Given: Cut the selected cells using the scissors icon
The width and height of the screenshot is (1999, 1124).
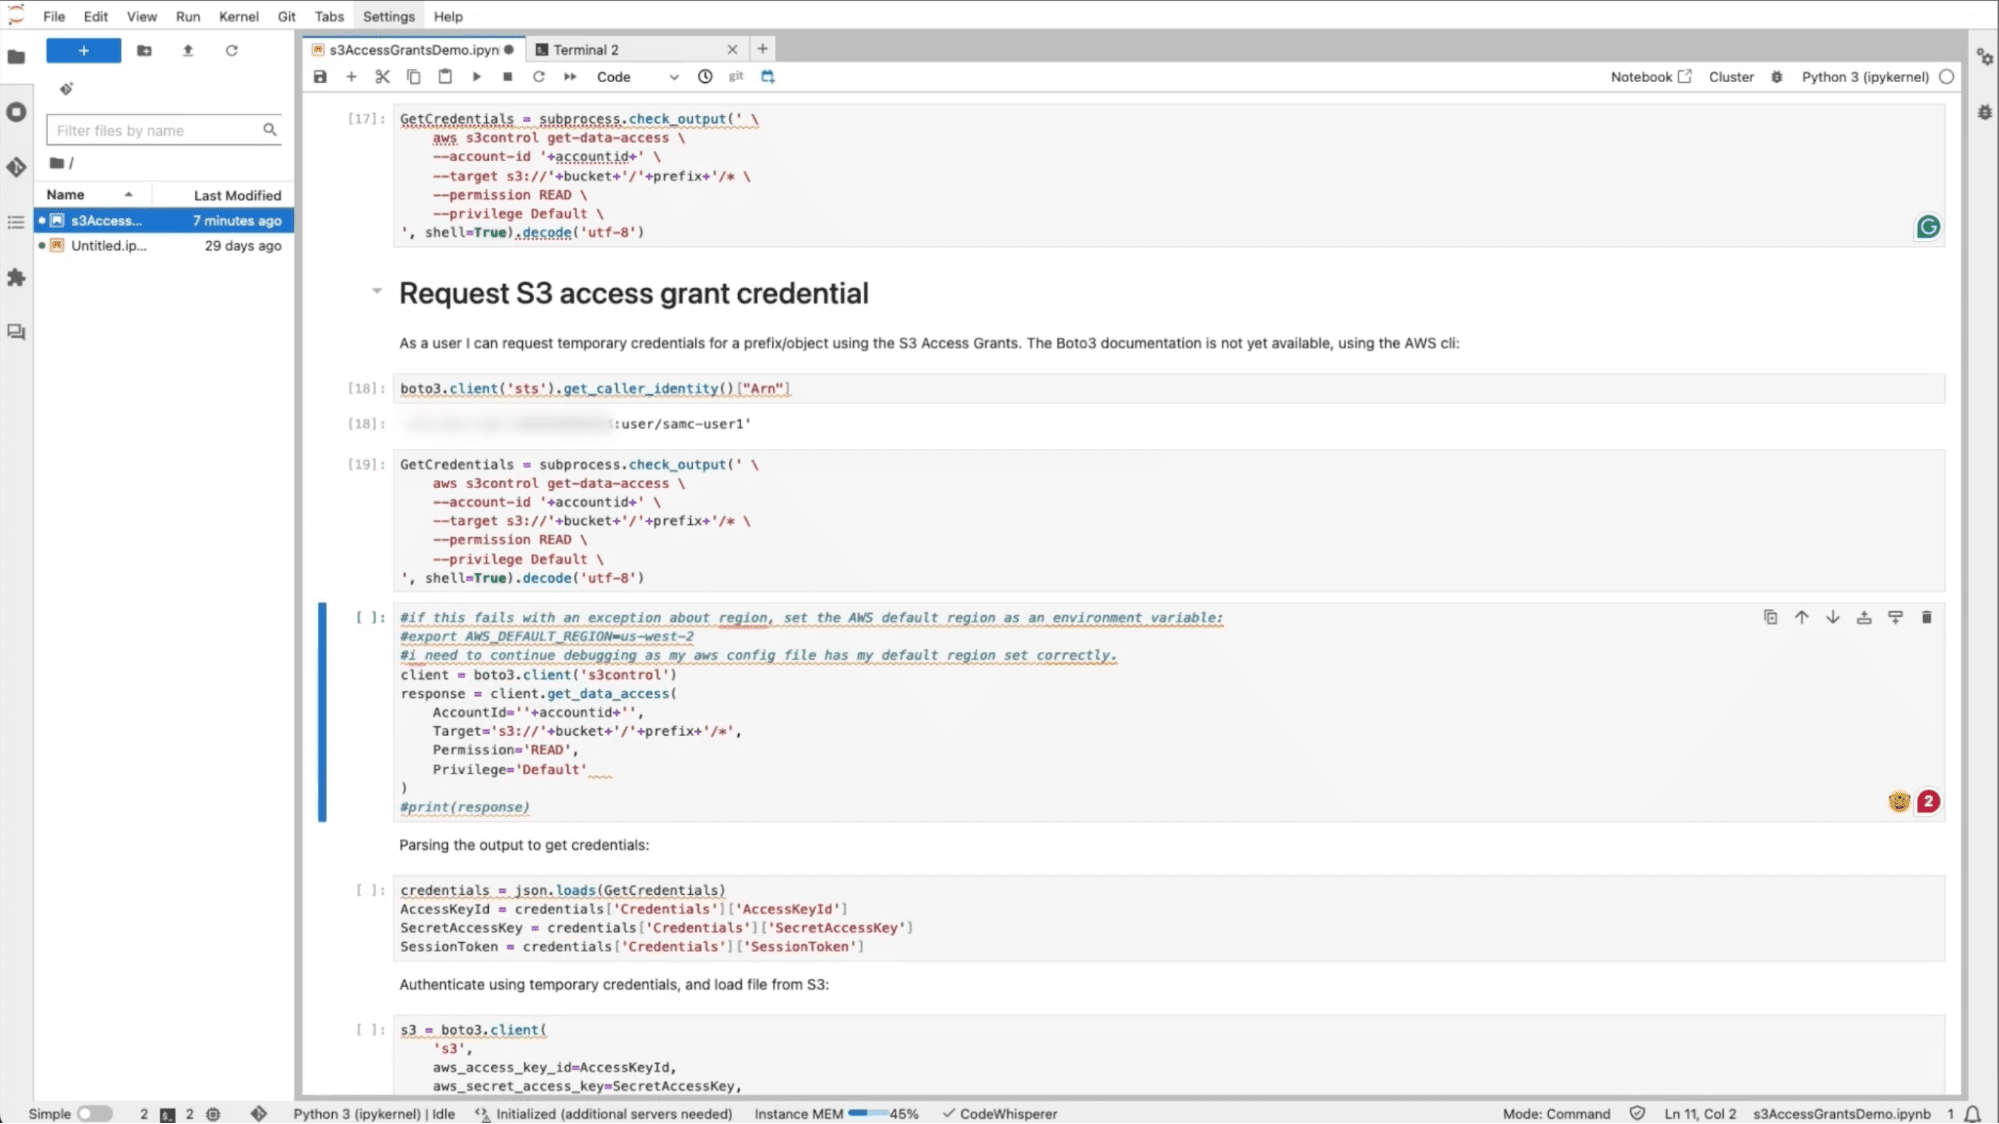Looking at the screenshot, I should 383,77.
